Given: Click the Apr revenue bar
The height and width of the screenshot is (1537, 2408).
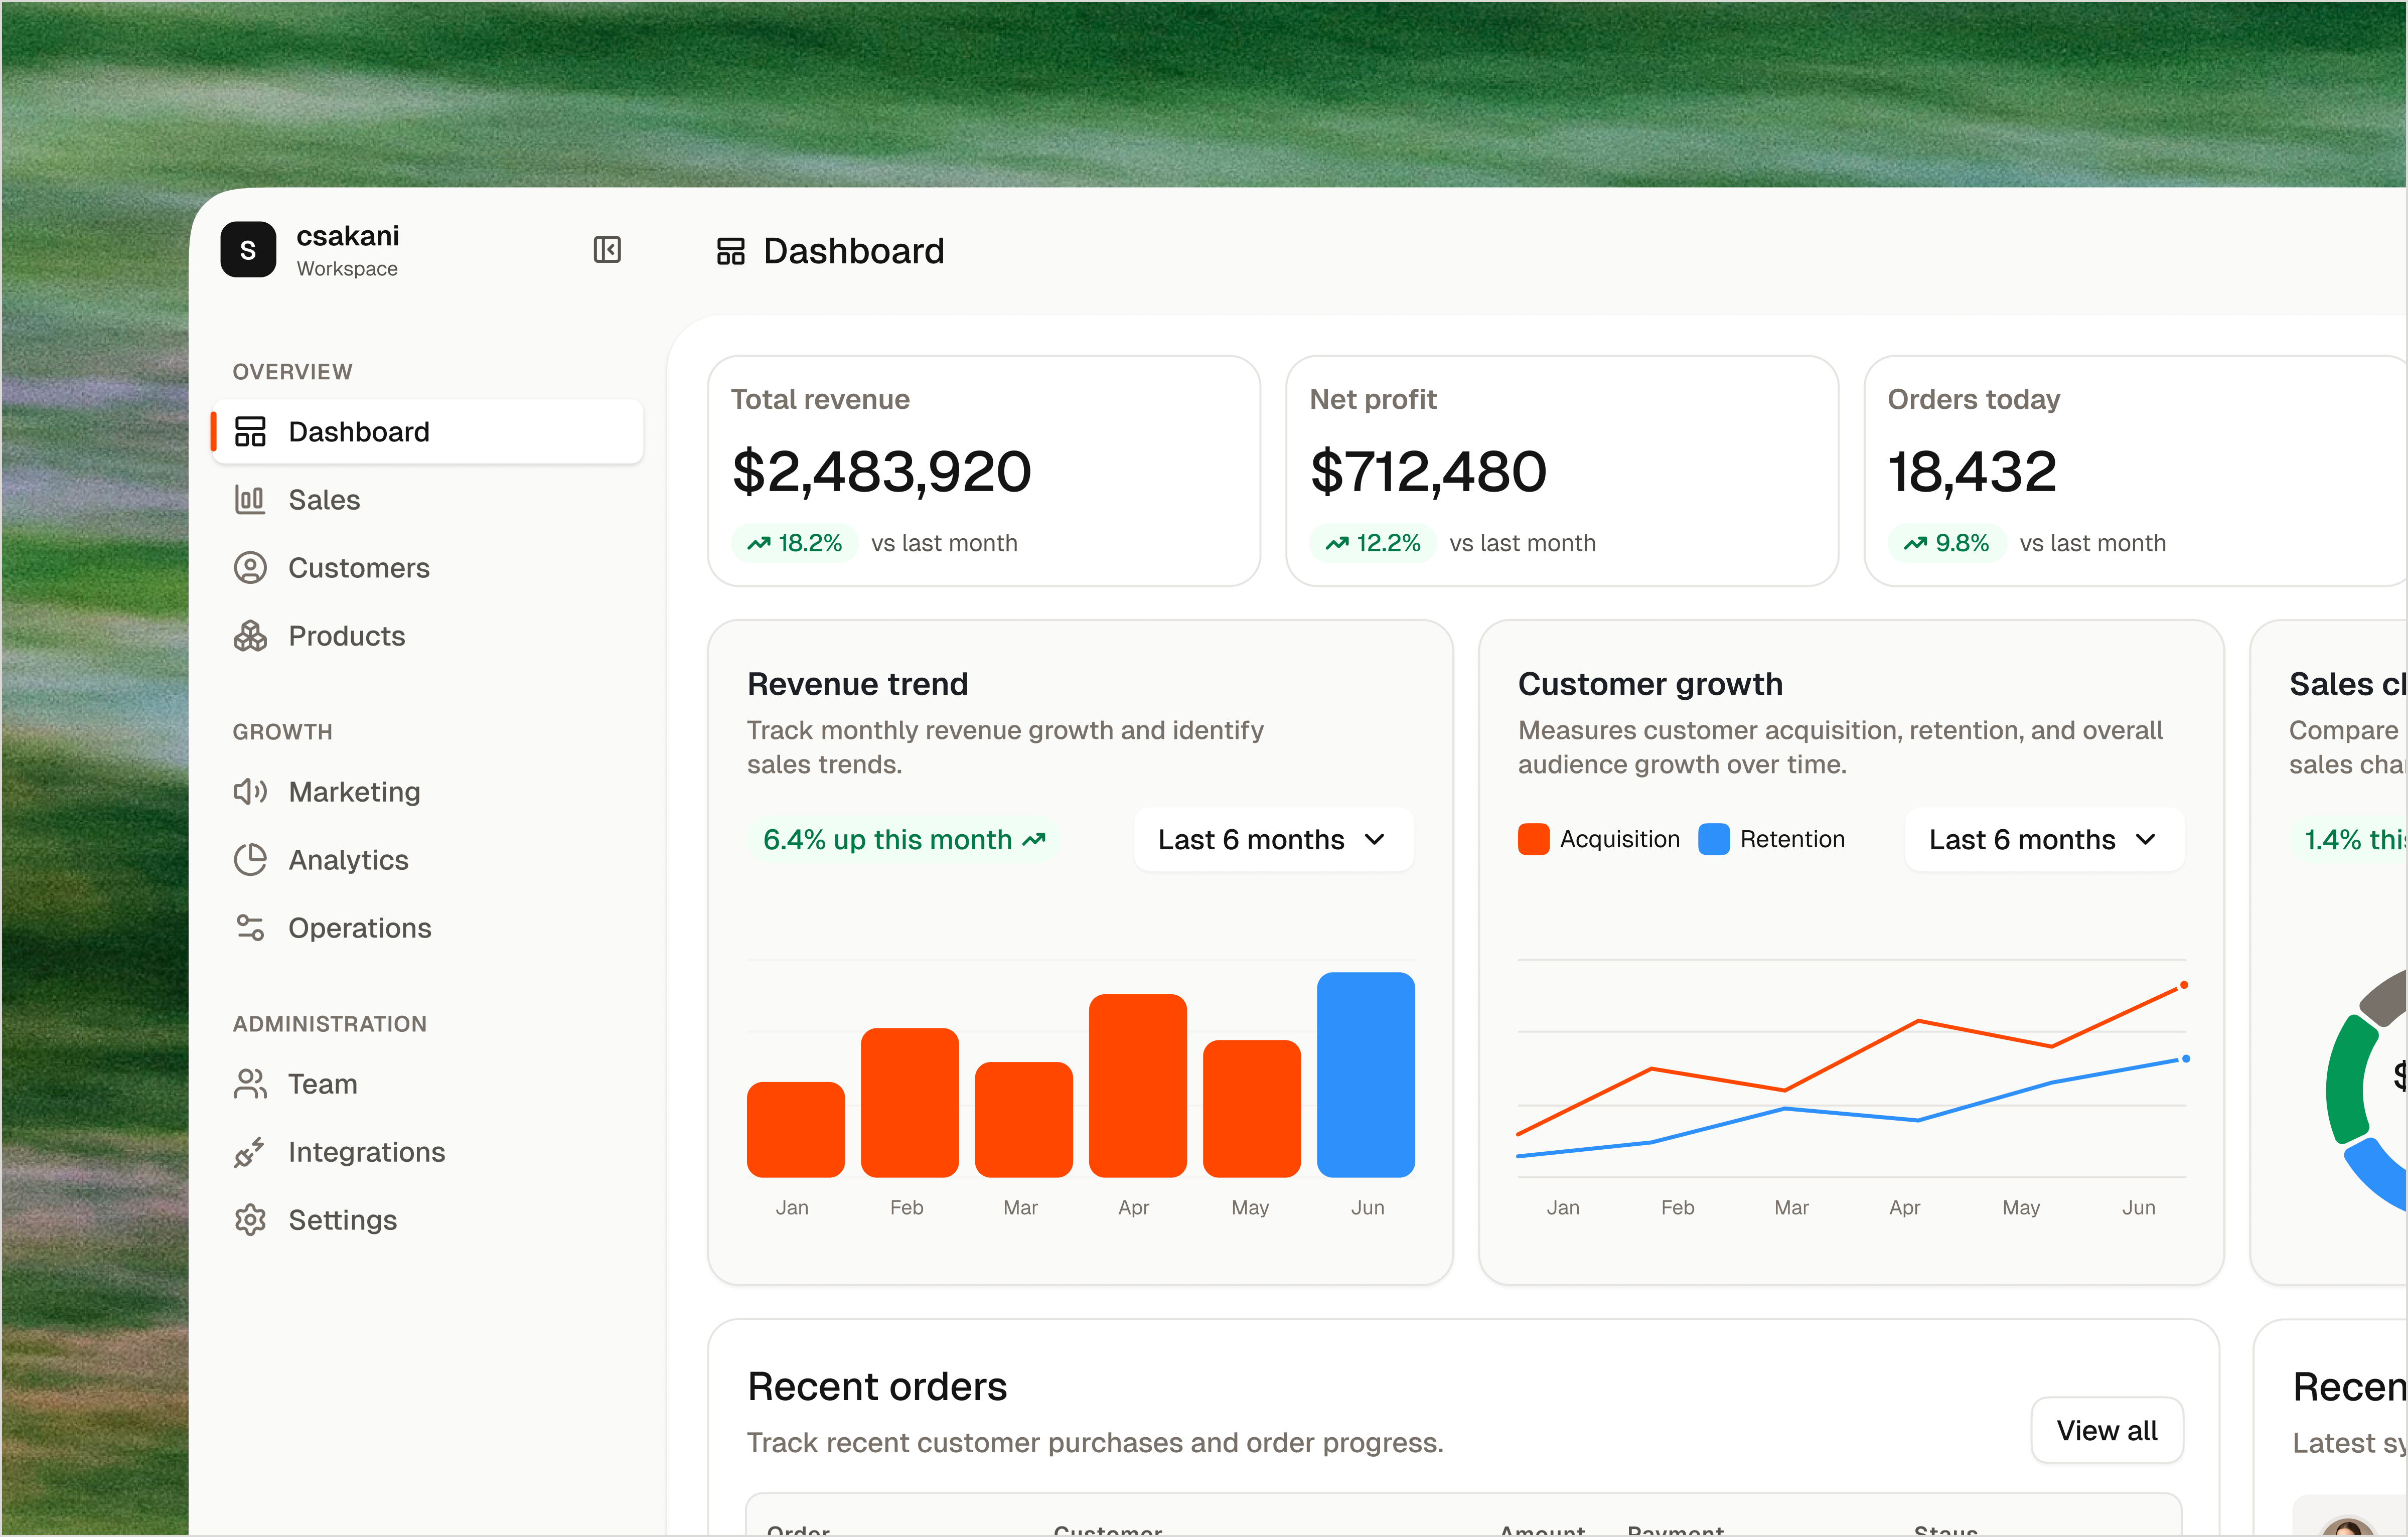Looking at the screenshot, I should point(1138,1086).
